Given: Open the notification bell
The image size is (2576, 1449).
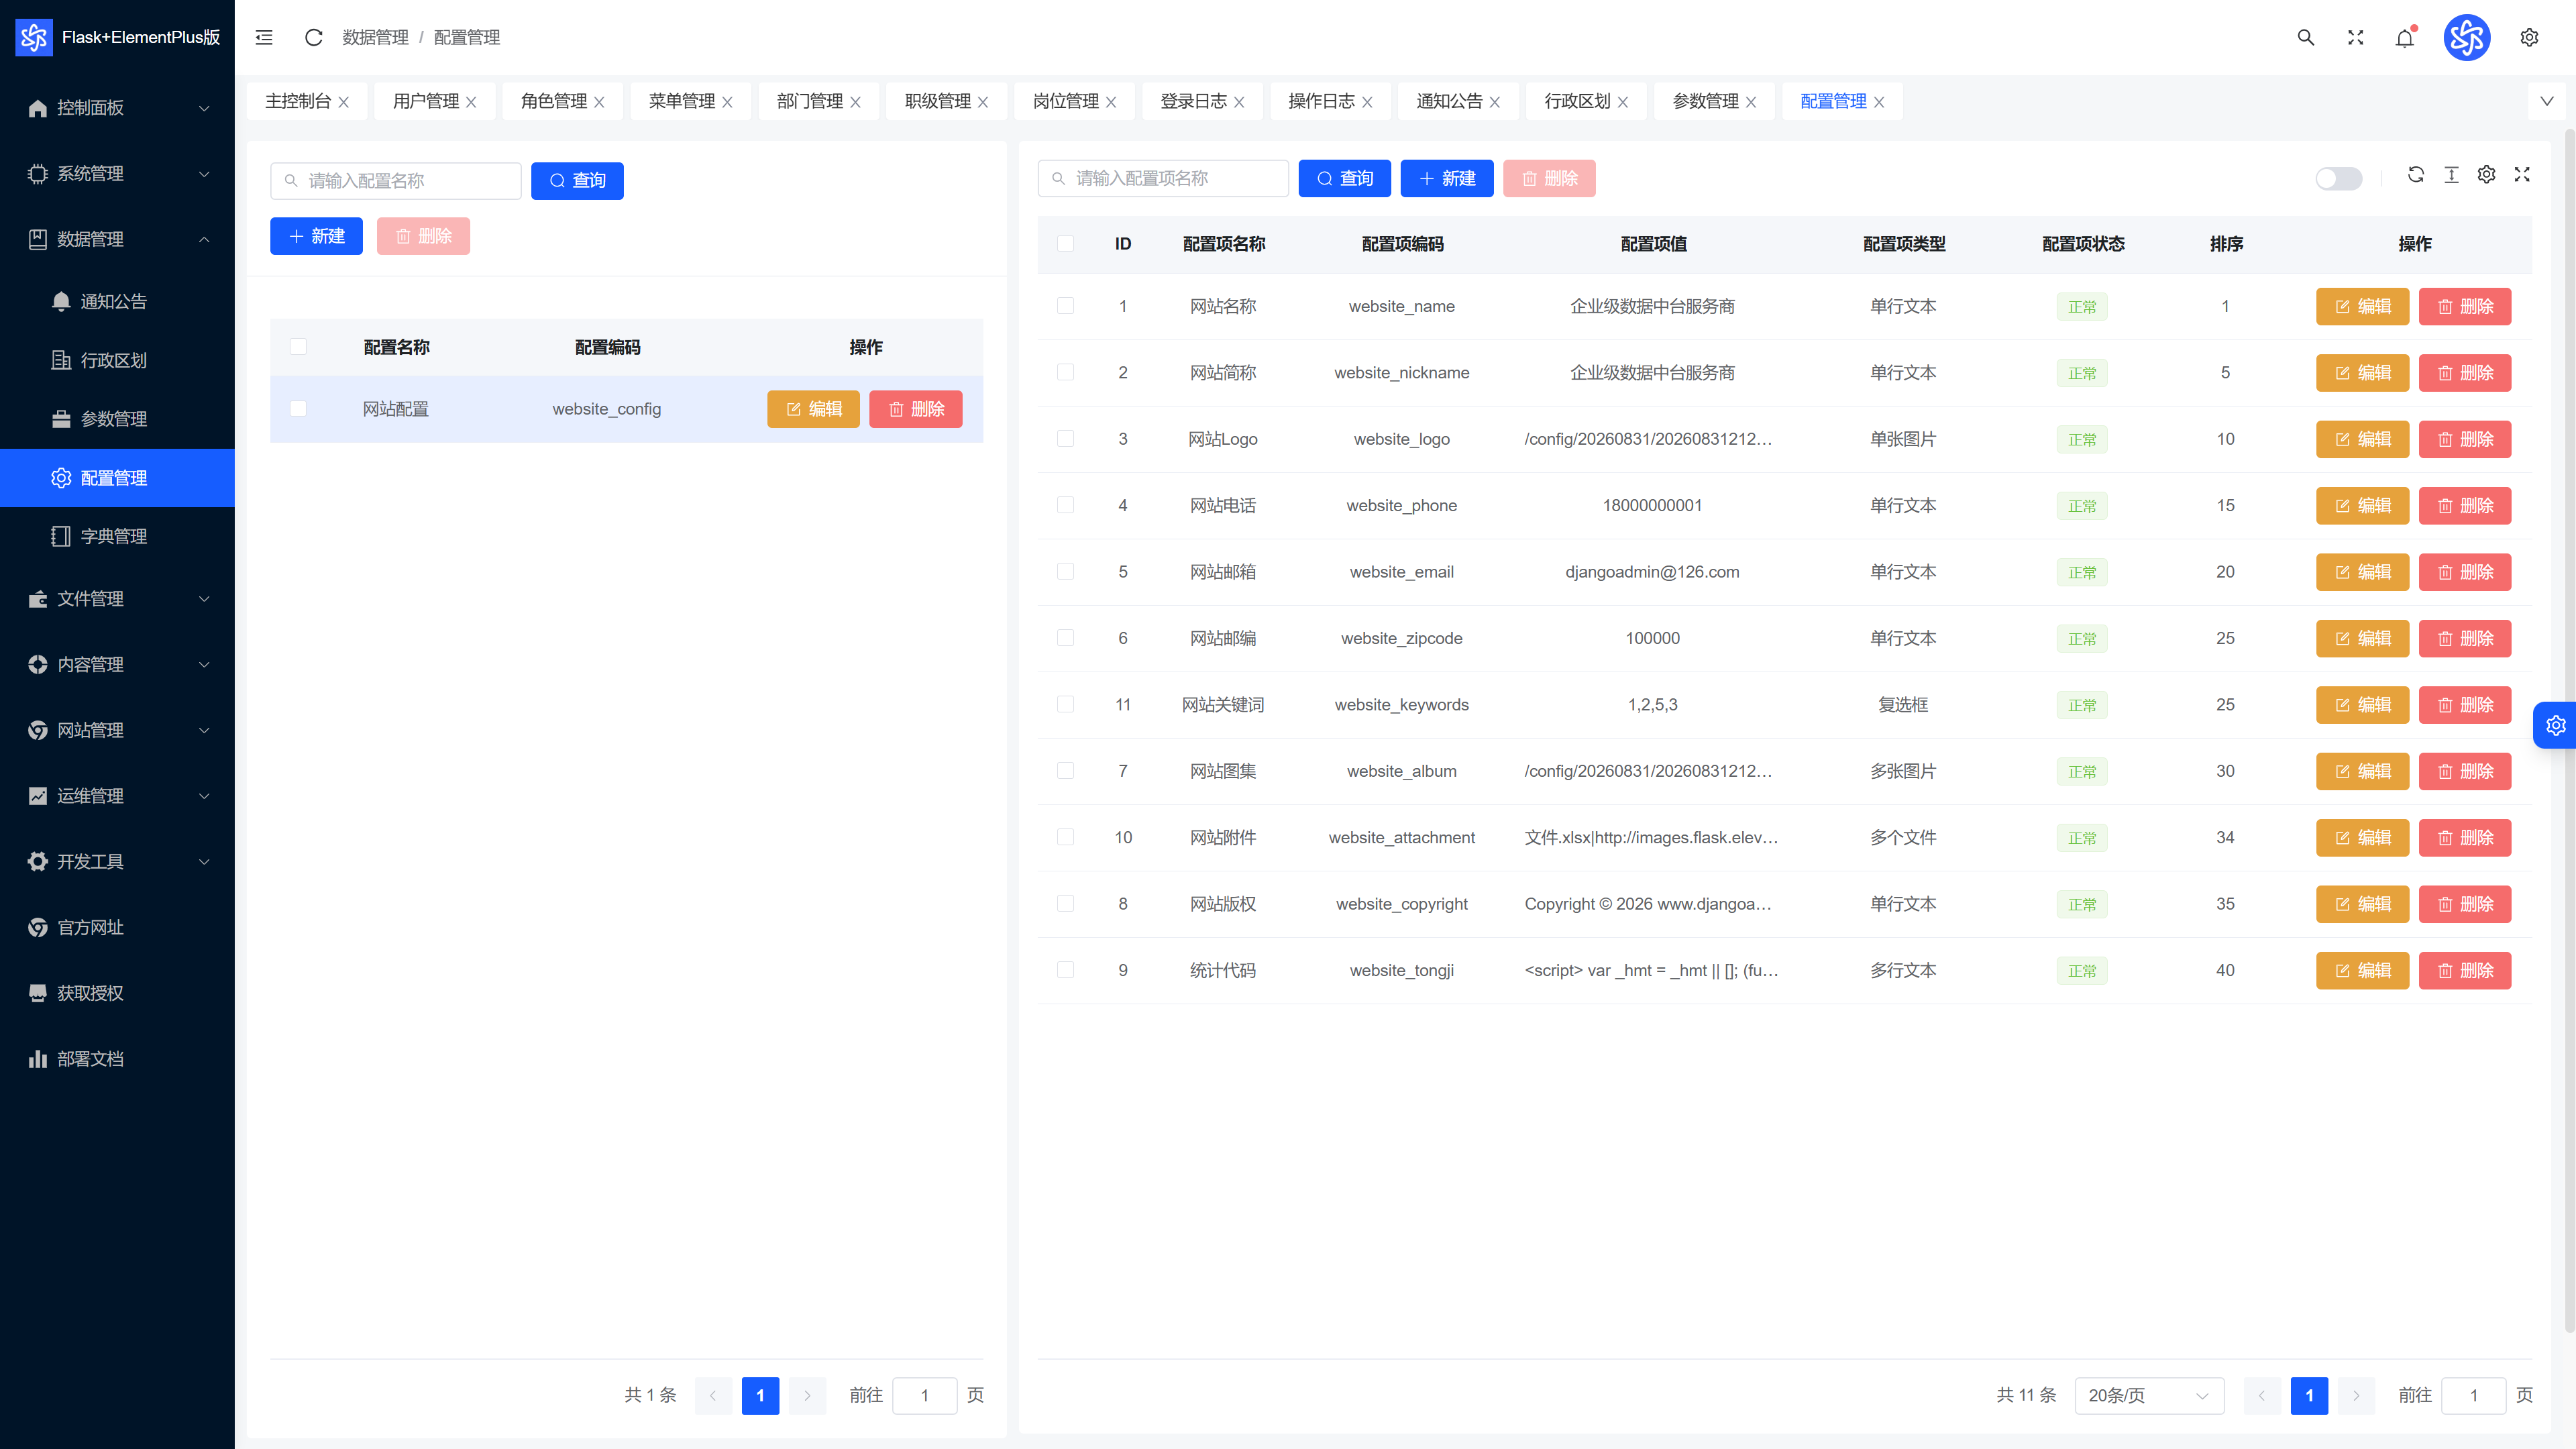Looking at the screenshot, I should click(2405, 37).
